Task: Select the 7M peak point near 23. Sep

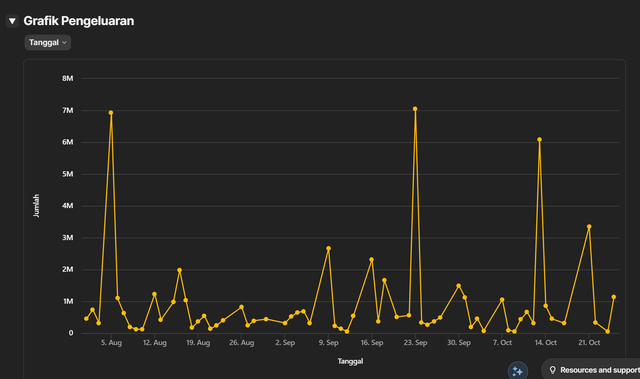Action: 415,109
